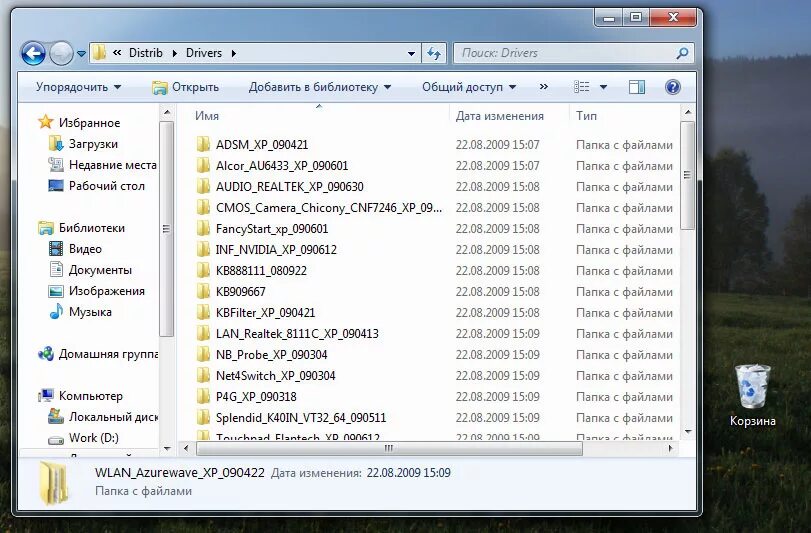The image size is (811, 533).
Task: Click navigation pane scrollbar thumb
Action: point(166,229)
